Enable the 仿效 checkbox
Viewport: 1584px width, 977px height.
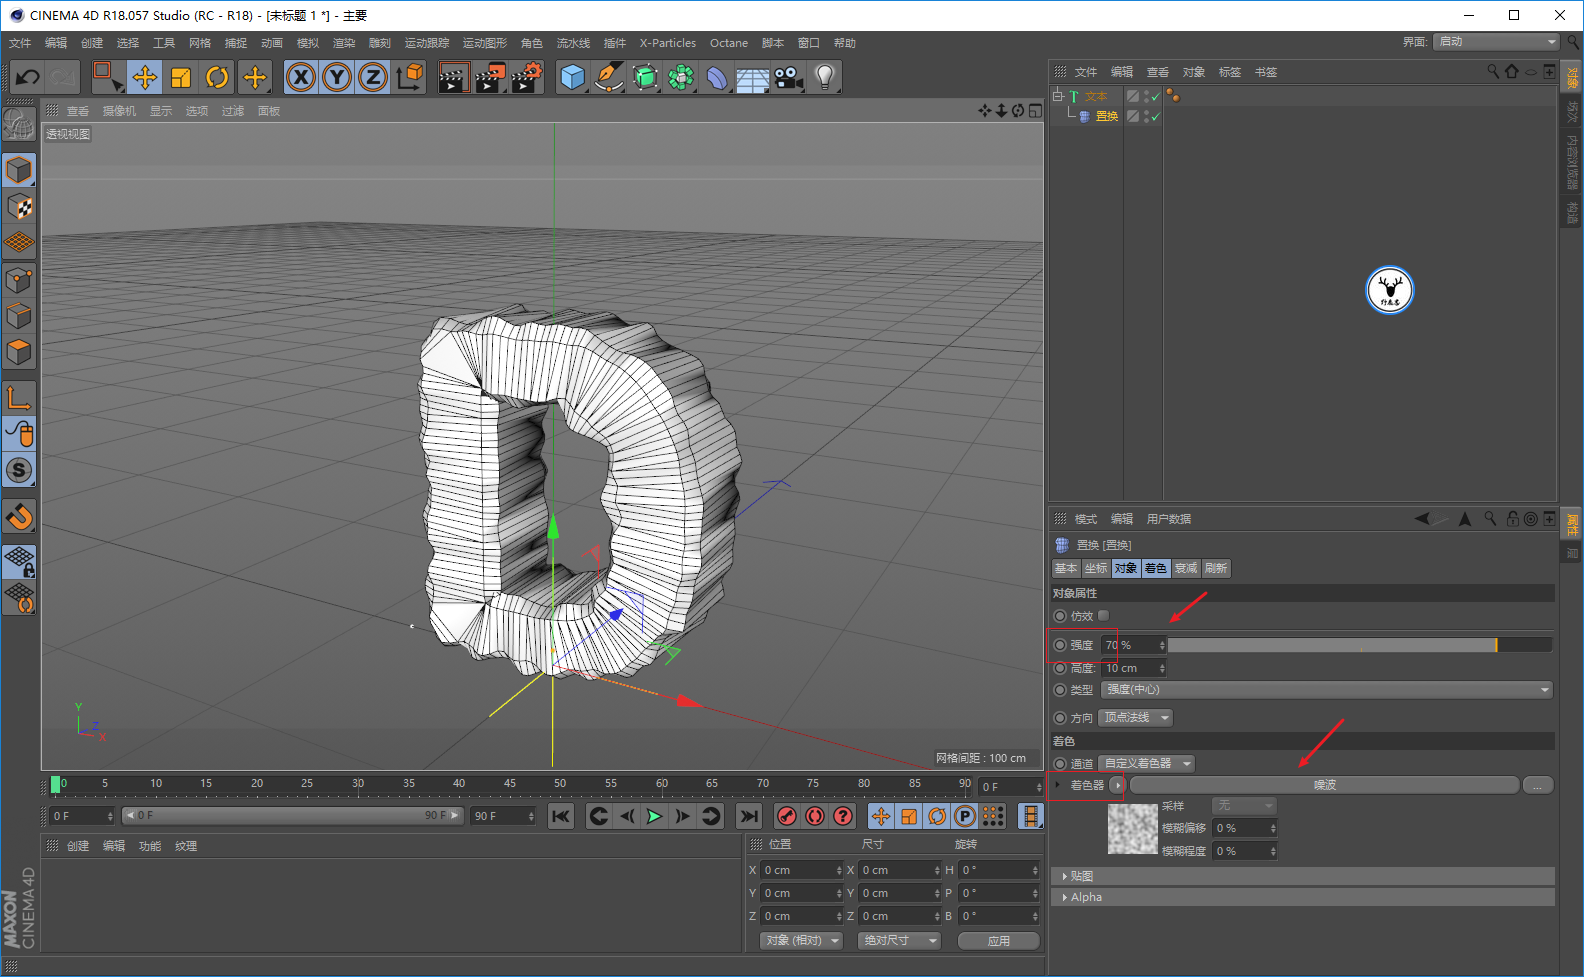(1104, 616)
